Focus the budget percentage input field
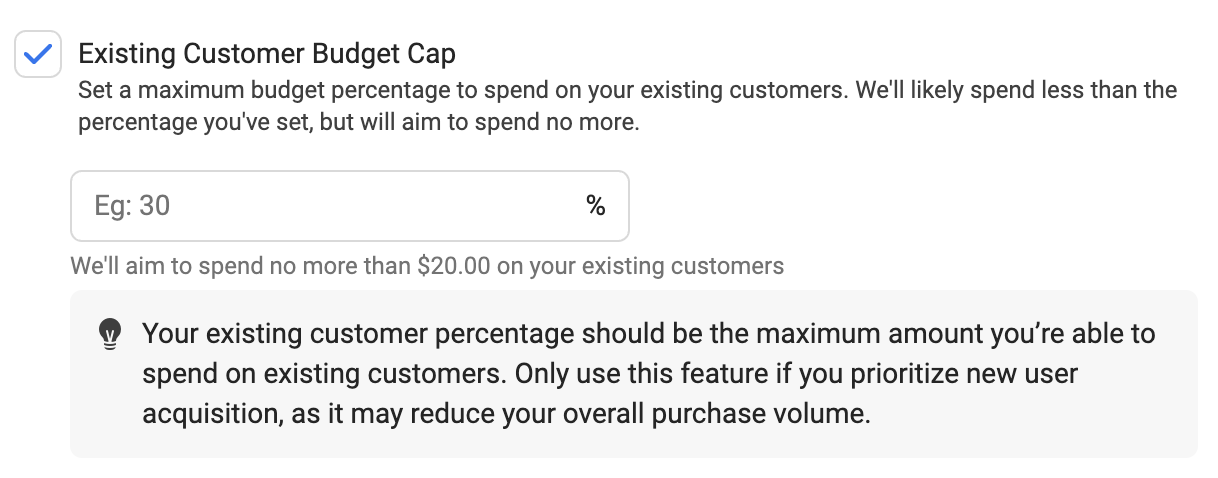 [x=349, y=206]
